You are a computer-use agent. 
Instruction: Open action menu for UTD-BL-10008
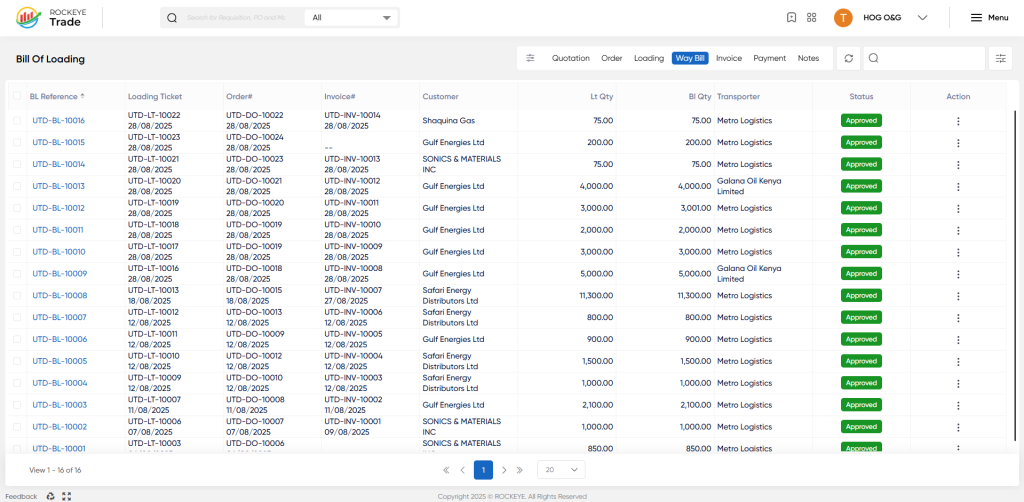click(x=958, y=296)
